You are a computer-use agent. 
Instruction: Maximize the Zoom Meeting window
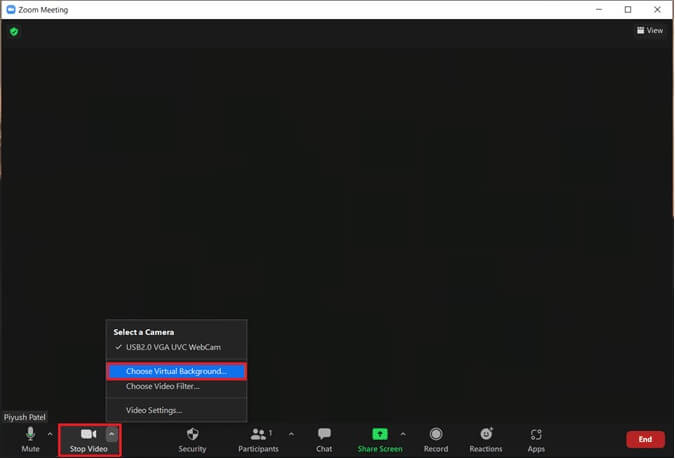click(x=628, y=9)
